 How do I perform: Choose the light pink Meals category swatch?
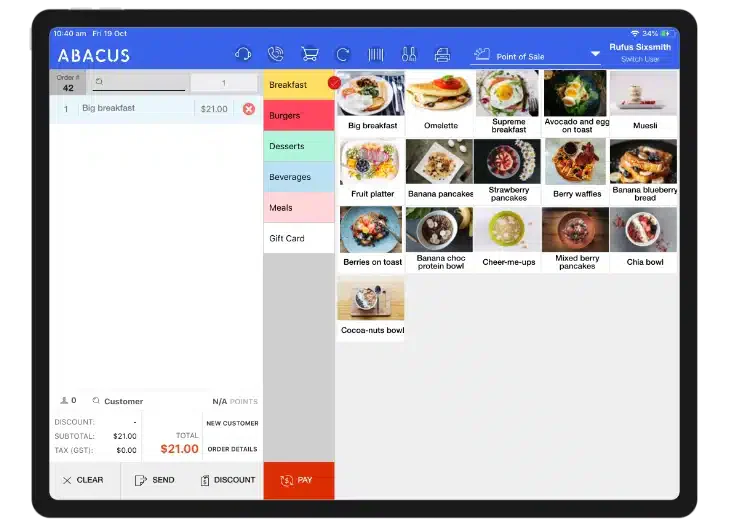tap(299, 208)
